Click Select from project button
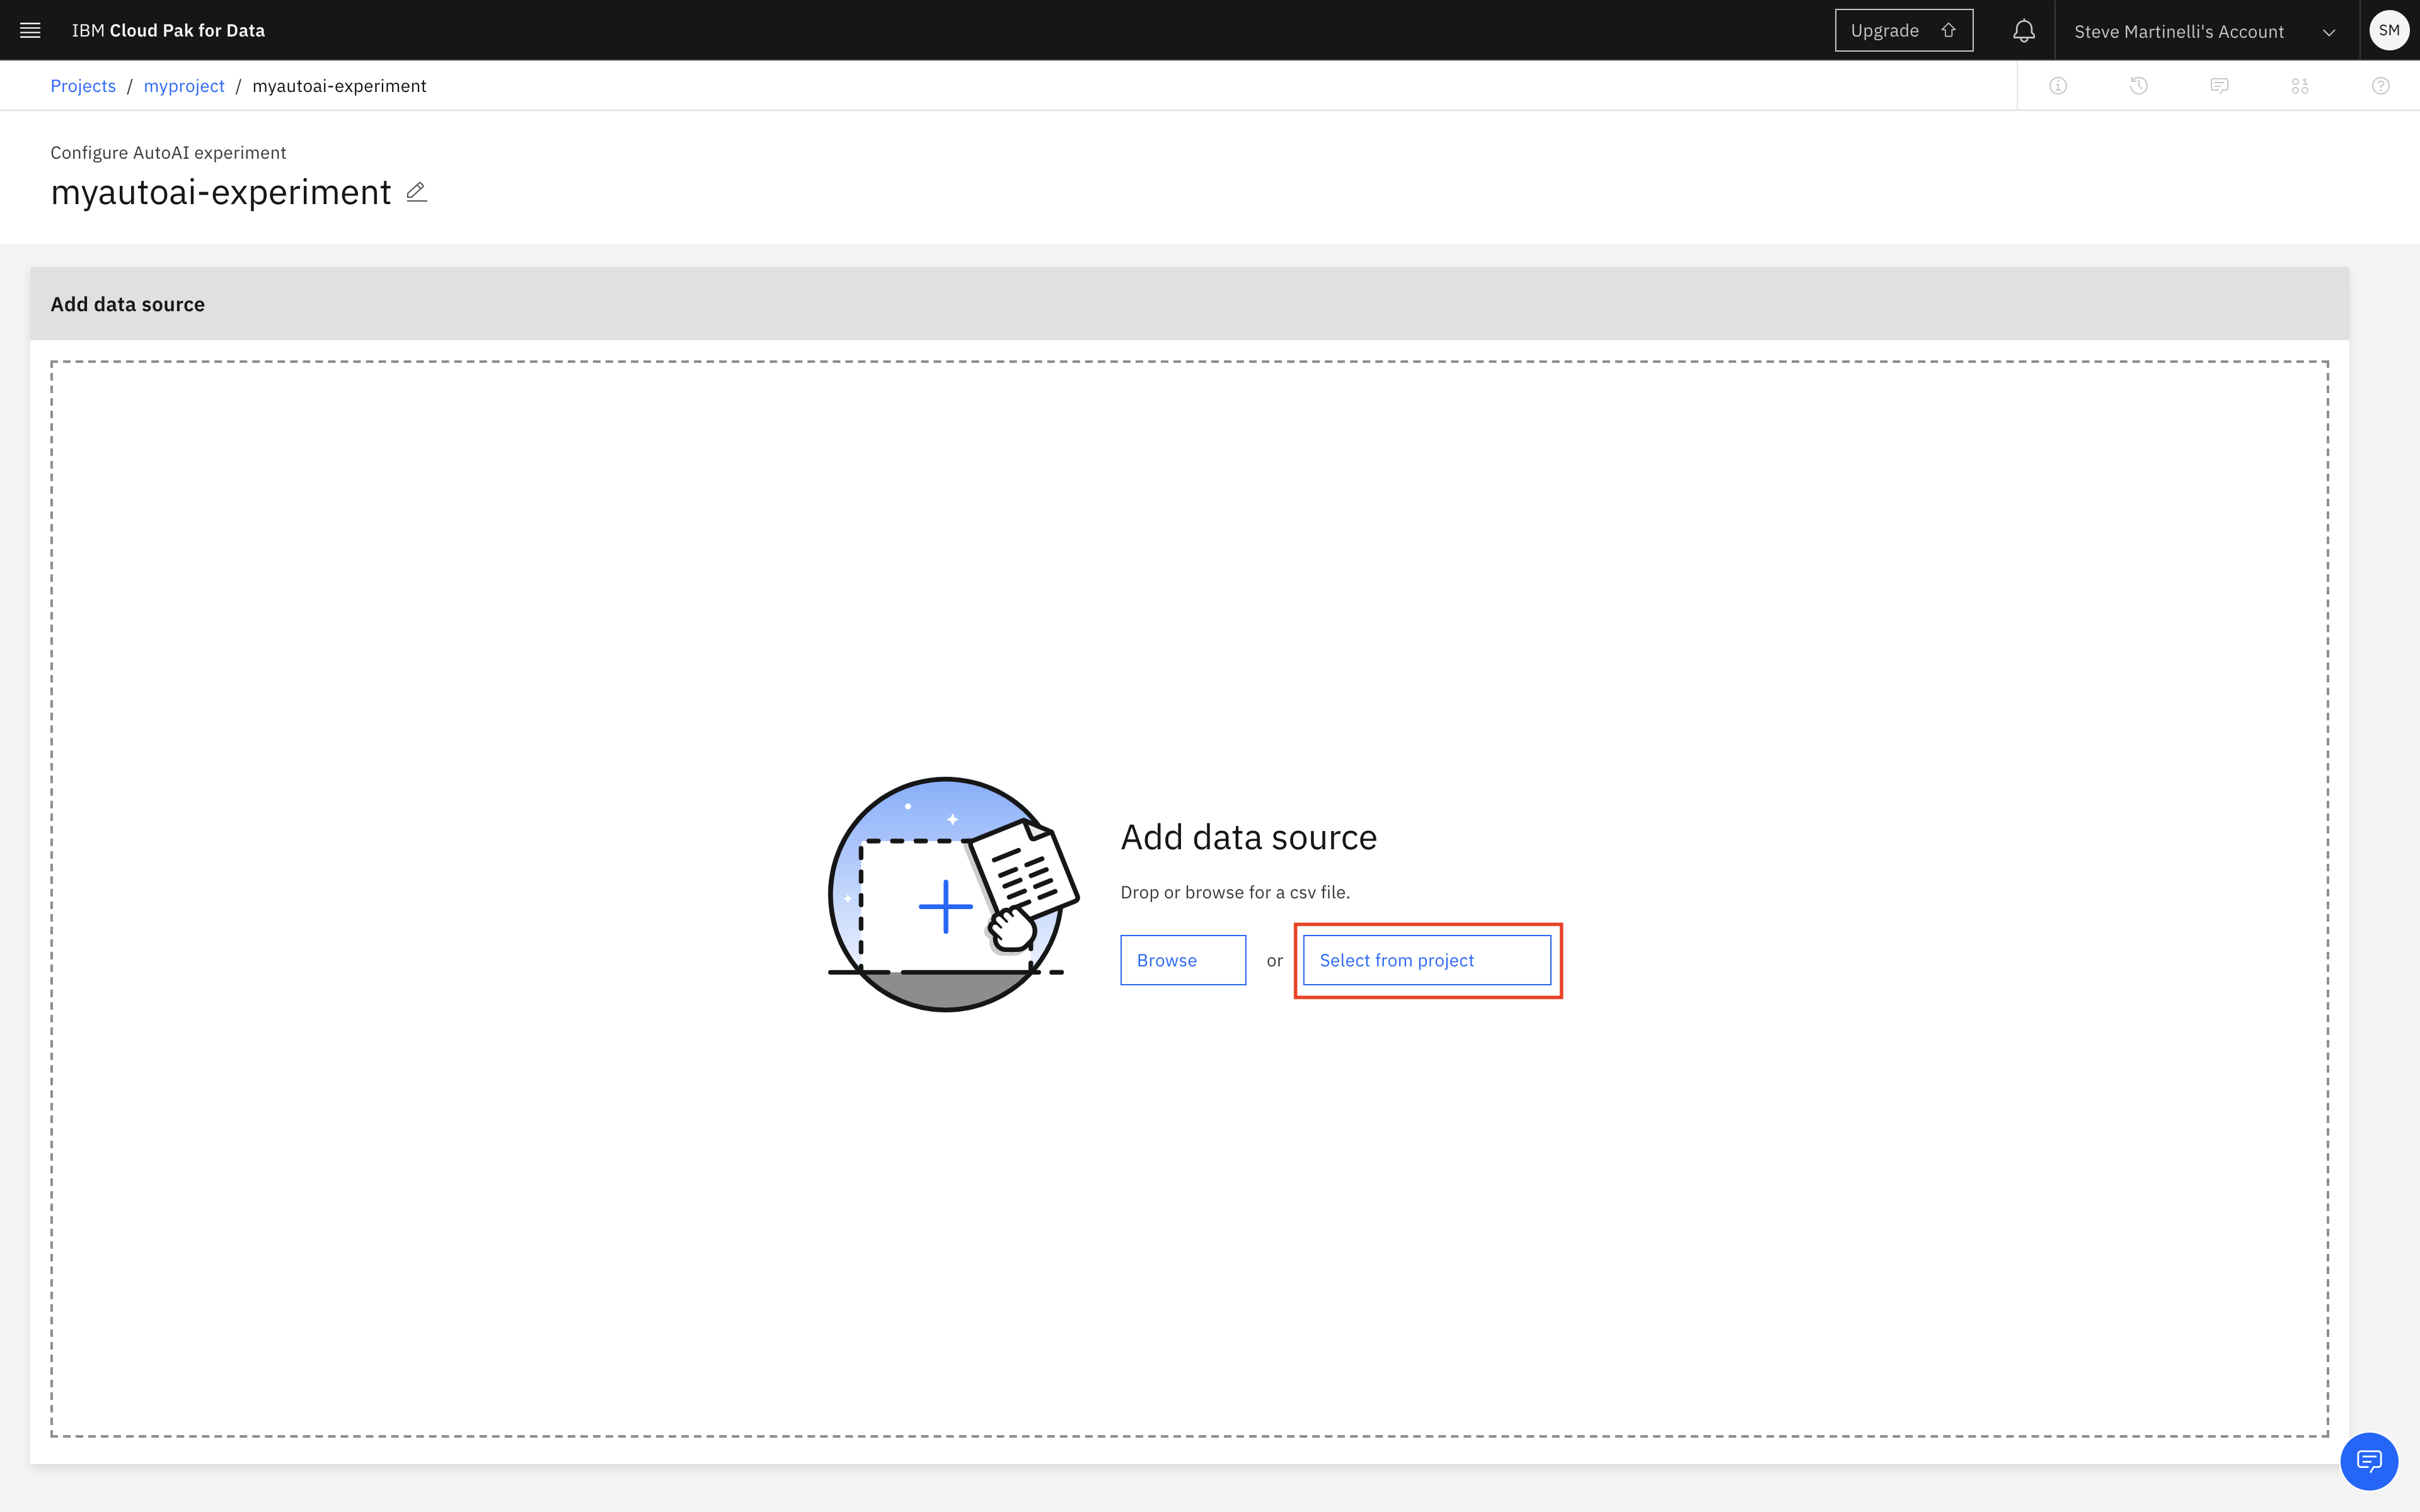Image resolution: width=2420 pixels, height=1512 pixels. (x=1426, y=960)
